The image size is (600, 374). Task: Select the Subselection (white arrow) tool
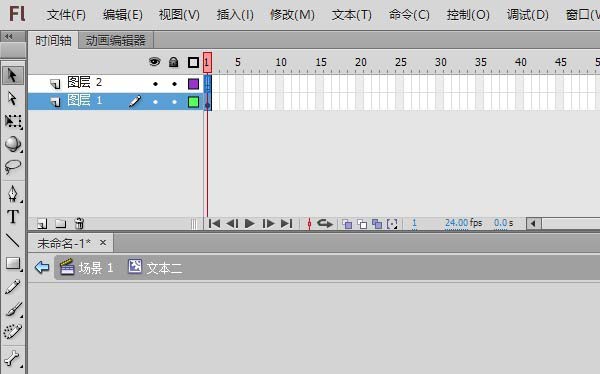[x=13, y=98]
